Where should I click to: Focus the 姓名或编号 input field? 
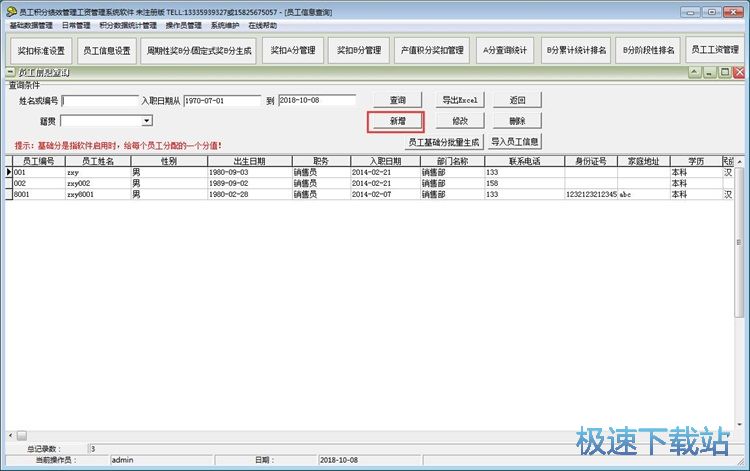[x=100, y=101]
